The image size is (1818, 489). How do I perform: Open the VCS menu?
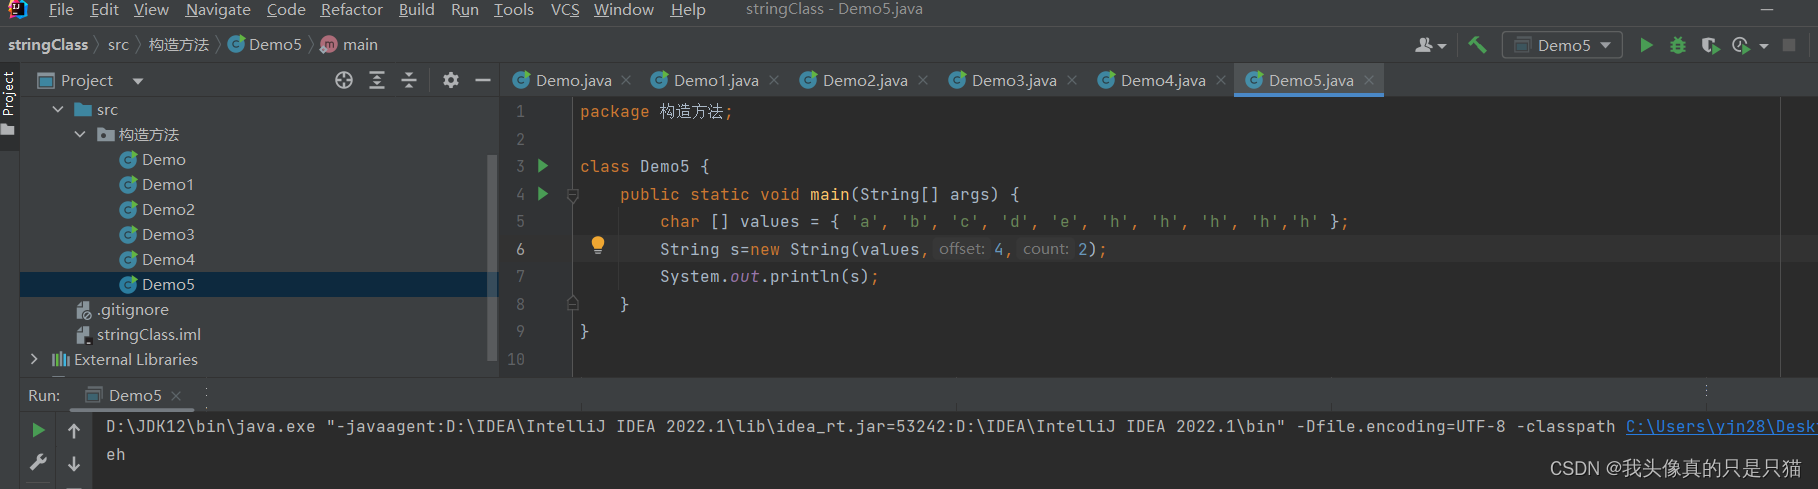coord(565,10)
